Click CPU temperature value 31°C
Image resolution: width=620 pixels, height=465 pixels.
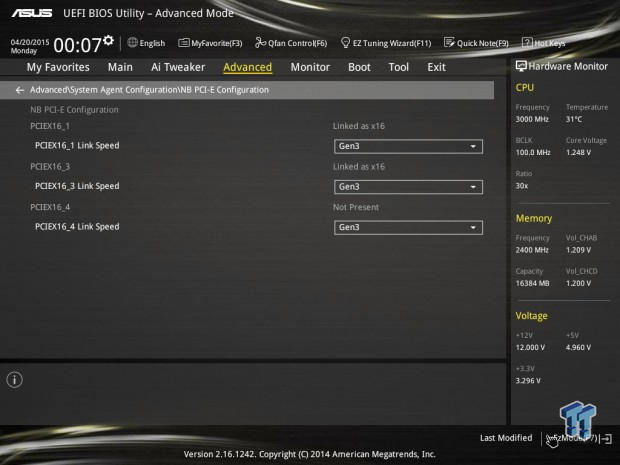pyautogui.click(x=574, y=119)
